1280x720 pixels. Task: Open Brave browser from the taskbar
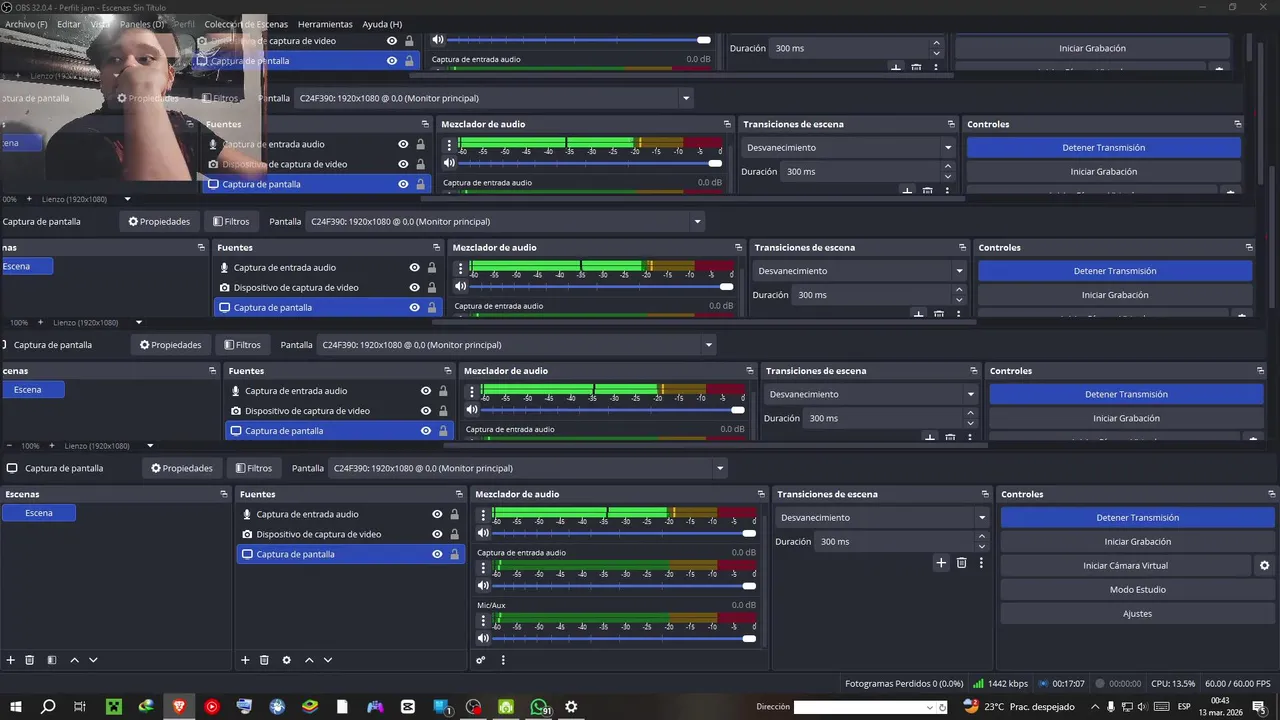[180, 707]
